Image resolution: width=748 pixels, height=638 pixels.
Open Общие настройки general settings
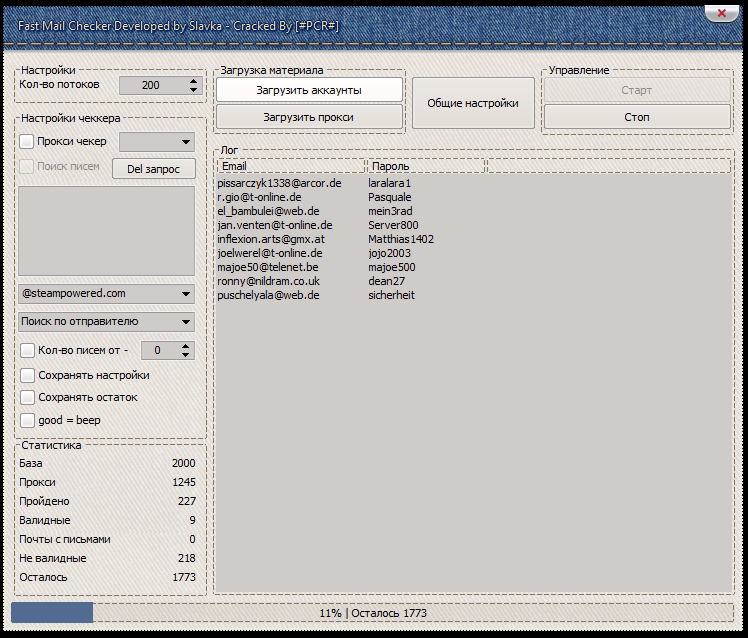point(472,103)
